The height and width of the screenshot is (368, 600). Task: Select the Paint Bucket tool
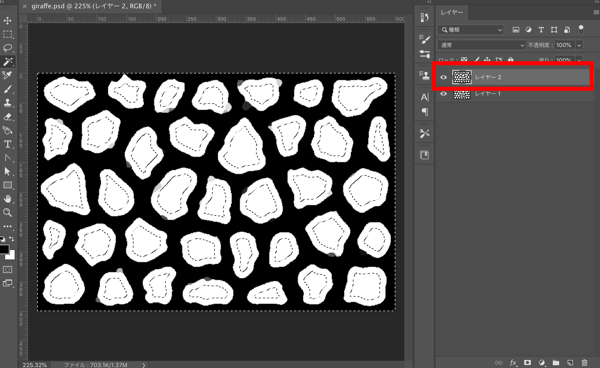[8, 130]
